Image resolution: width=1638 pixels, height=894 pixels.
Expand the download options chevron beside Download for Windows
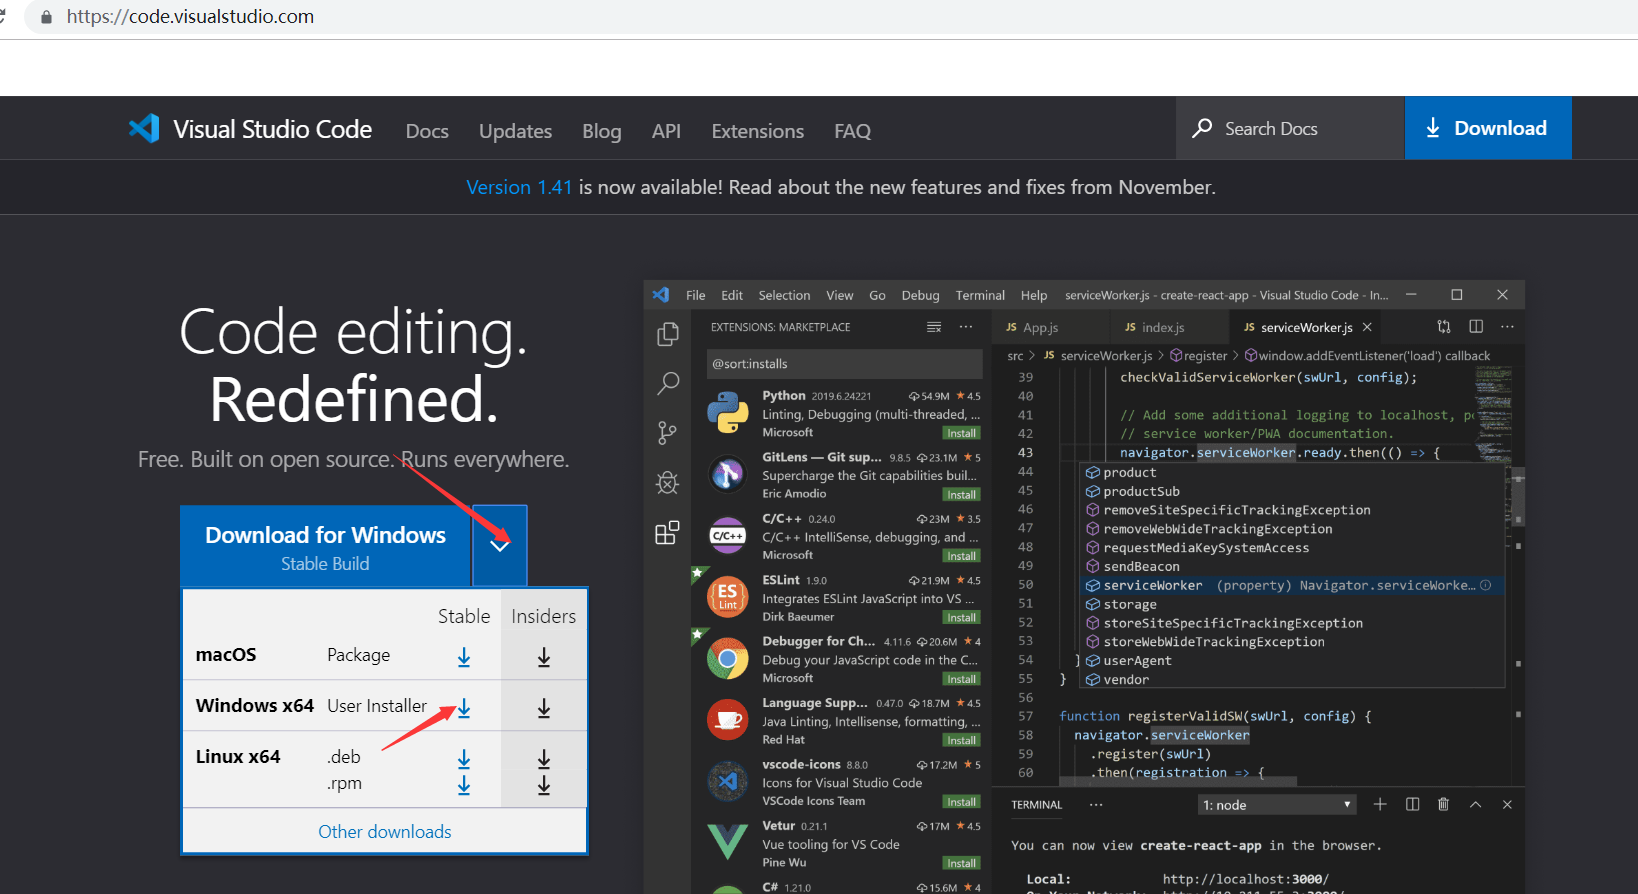point(500,545)
